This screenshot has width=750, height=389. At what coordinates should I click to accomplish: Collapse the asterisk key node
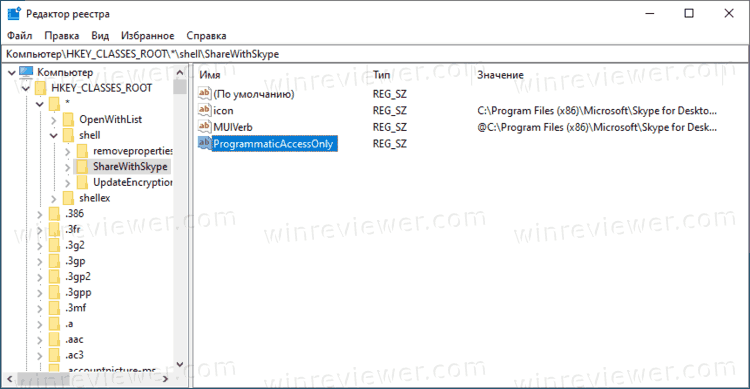(x=40, y=104)
